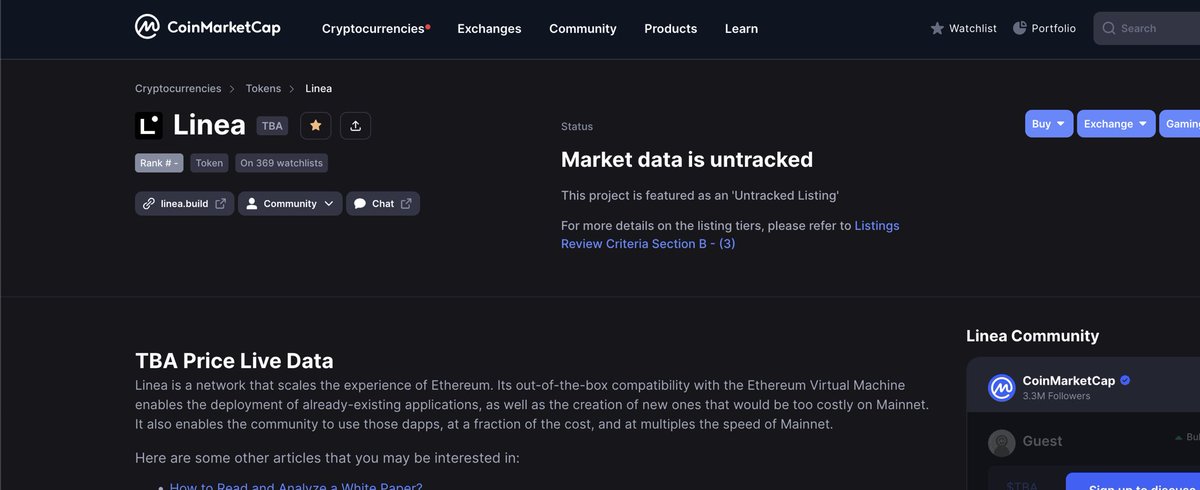Expand the Buy dropdown
Image resolution: width=1200 pixels, height=490 pixels.
pyautogui.click(x=1049, y=124)
